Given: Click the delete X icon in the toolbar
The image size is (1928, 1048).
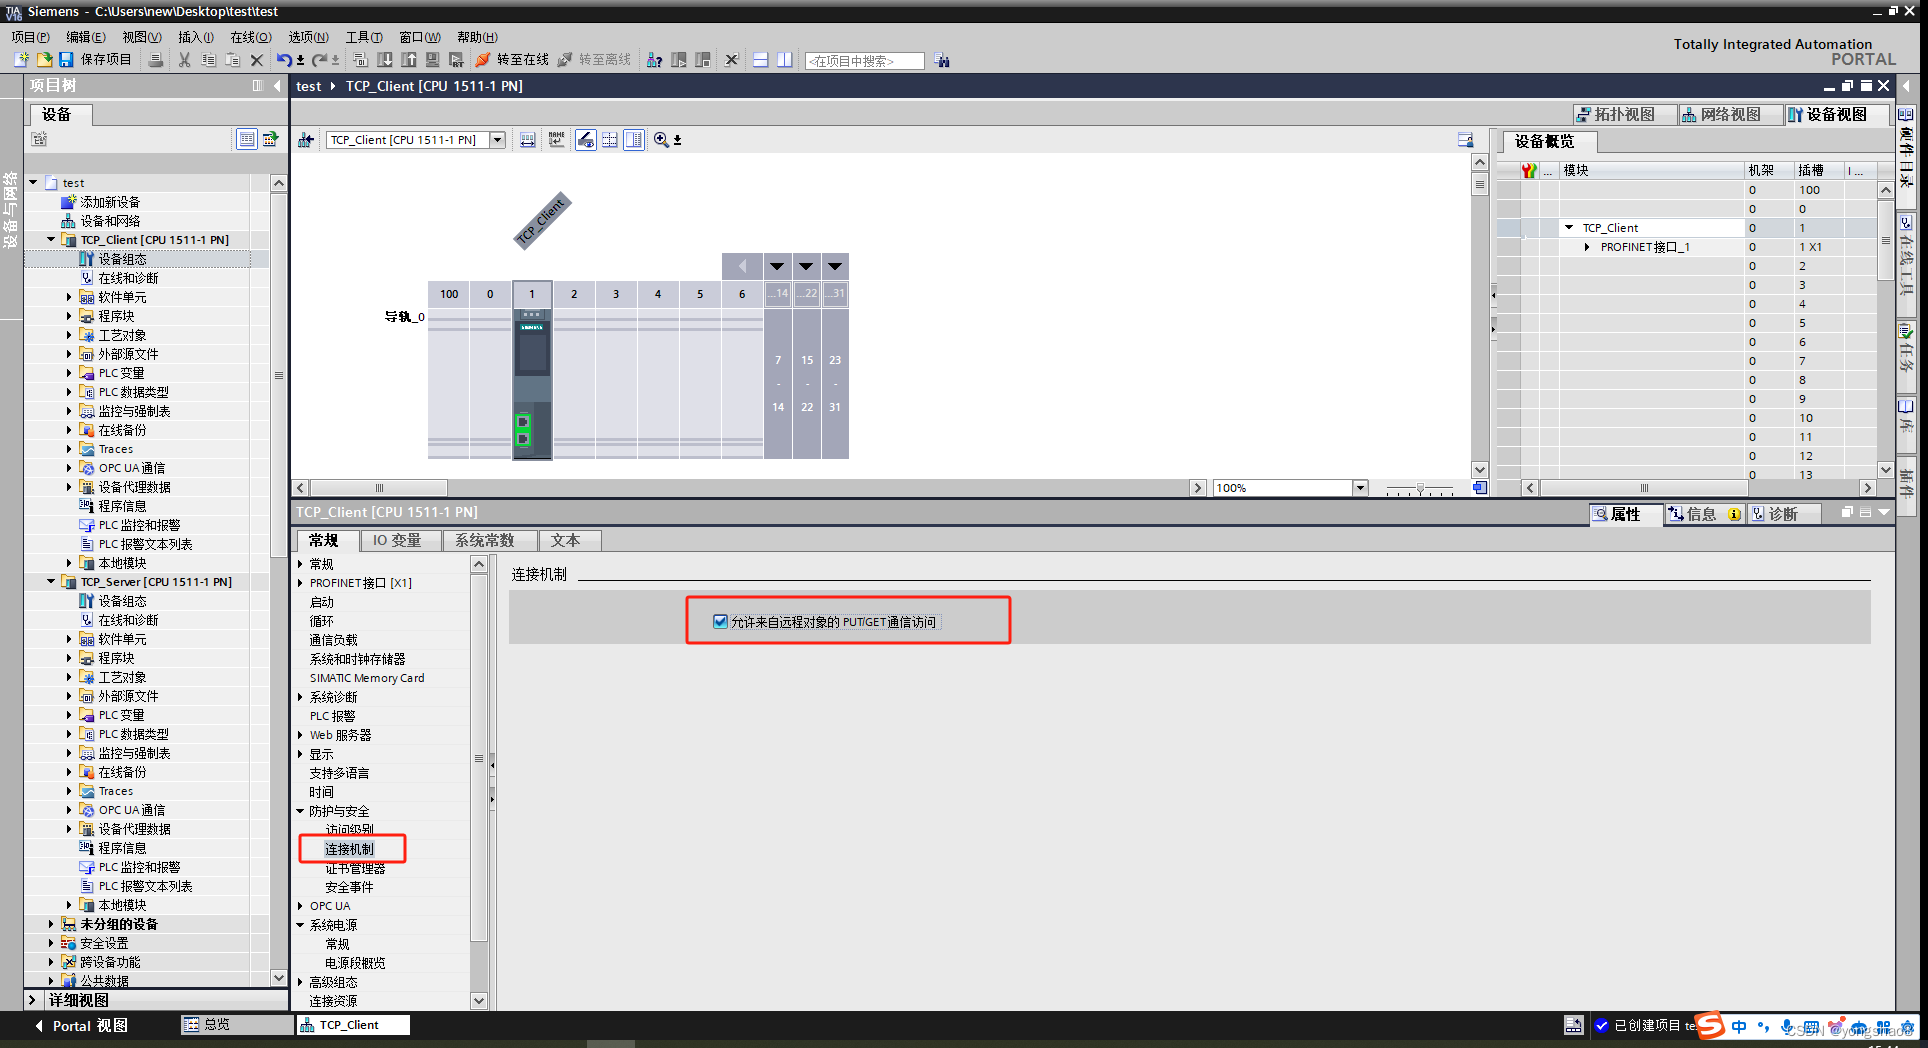Looking at the screenshot, I should 257,60.
